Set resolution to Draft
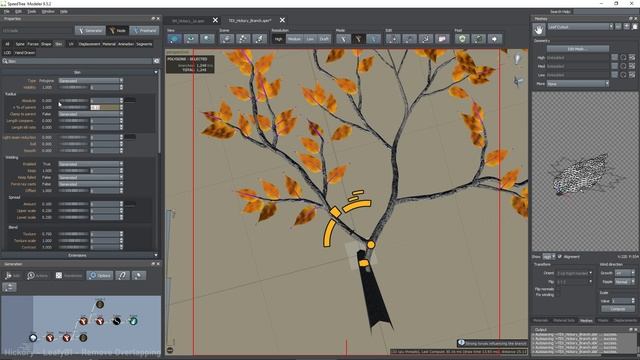This screenshot has height=360, width=640. (324, 39)
